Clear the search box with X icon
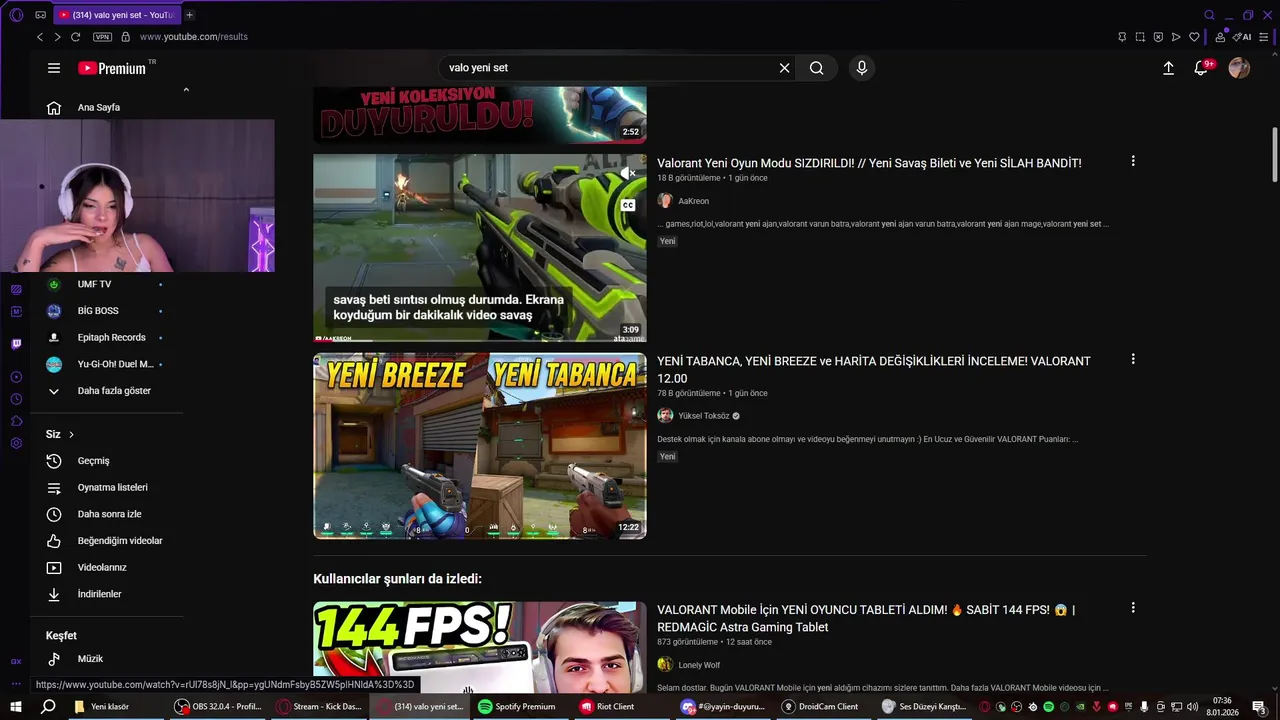Viewport: 1280px width, 720px height. click(784, 68)
